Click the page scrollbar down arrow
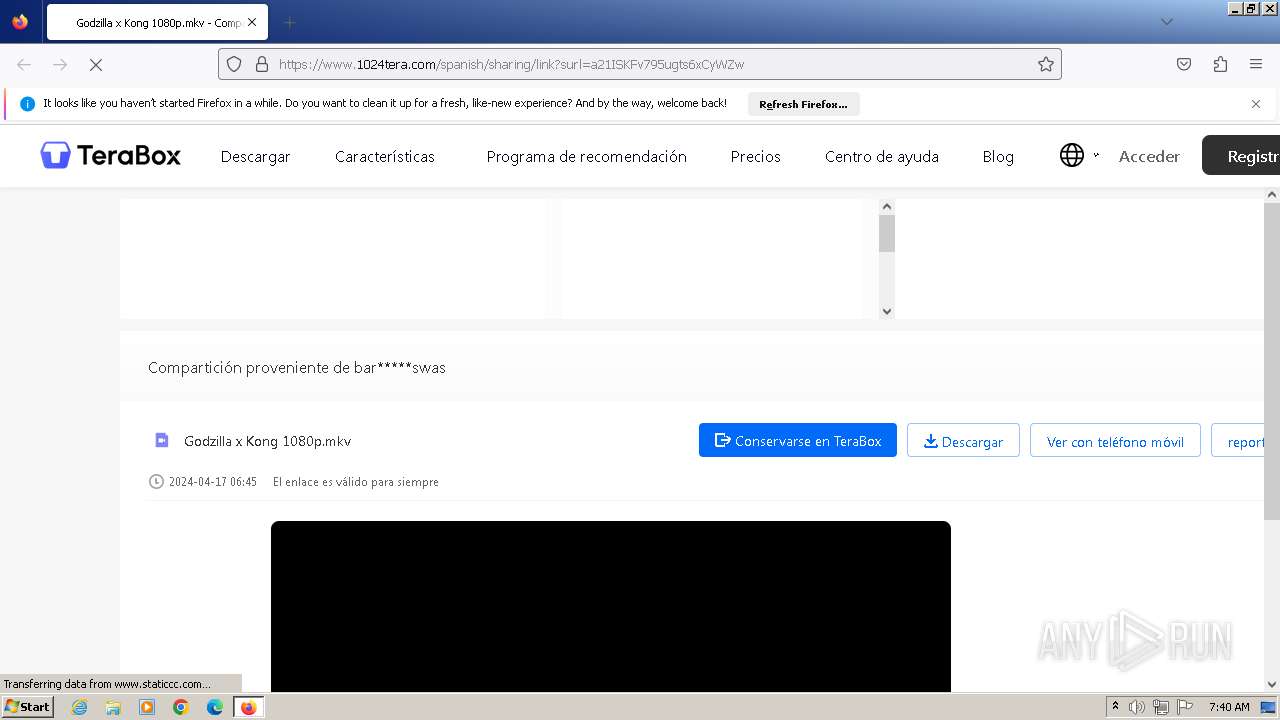 coord(1272,684)
